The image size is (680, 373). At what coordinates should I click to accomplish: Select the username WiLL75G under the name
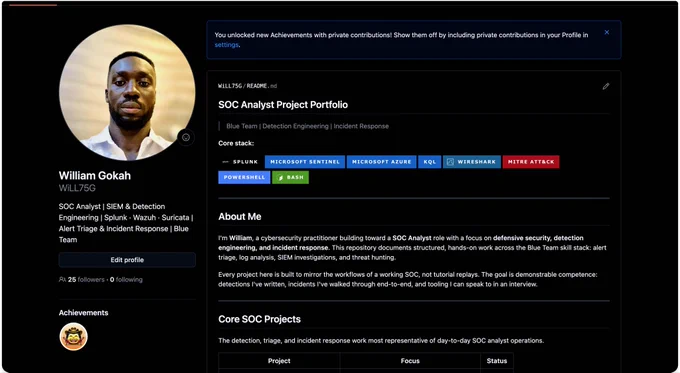(x=77, y=188)
